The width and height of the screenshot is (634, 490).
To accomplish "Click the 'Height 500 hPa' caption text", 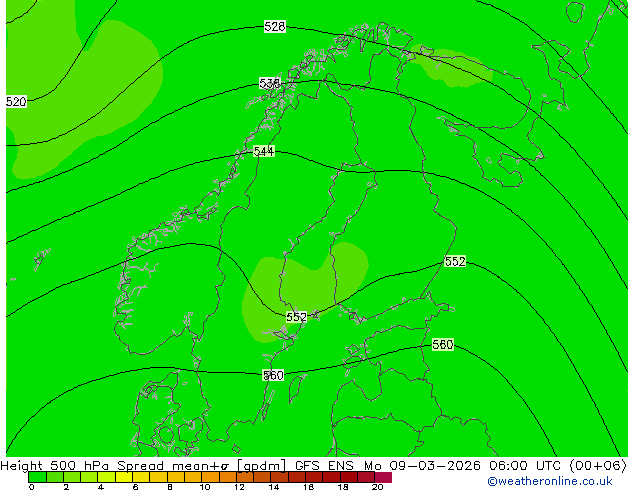I will tap(55, 466).
